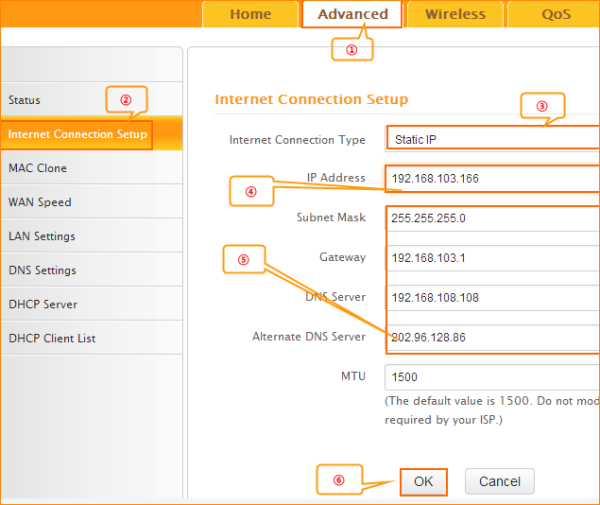Expand the Internet Connection Type dropdown
Image resolution: width=600 pixels, height=505 pixels.
click(x=492, y=139)
